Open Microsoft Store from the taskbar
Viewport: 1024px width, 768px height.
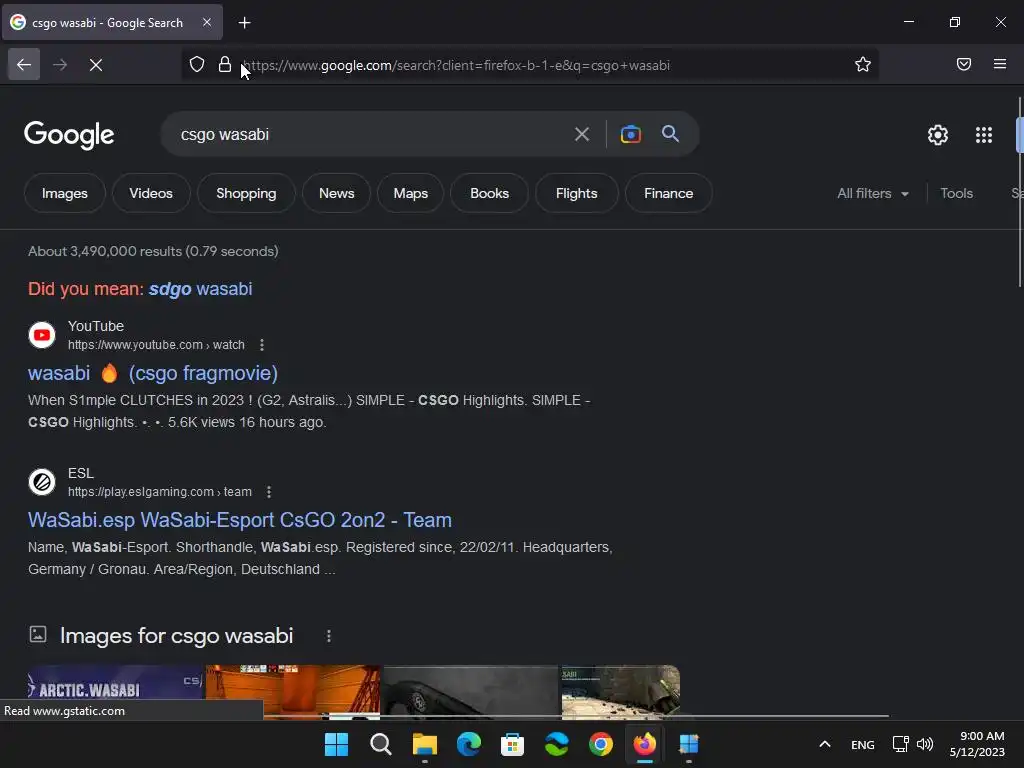pos(513,744)
